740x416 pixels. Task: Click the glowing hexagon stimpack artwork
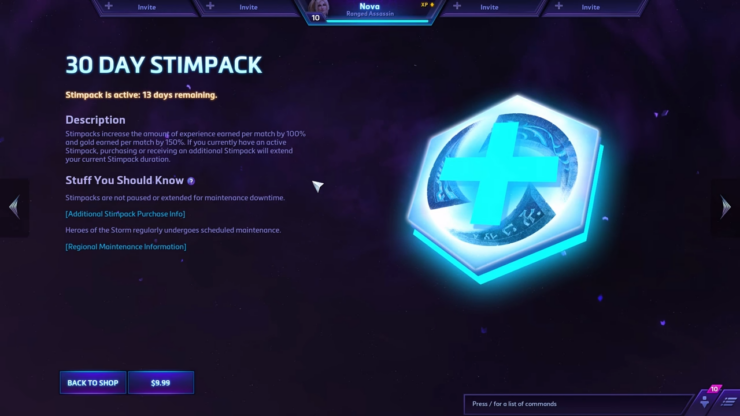[505, 189]
